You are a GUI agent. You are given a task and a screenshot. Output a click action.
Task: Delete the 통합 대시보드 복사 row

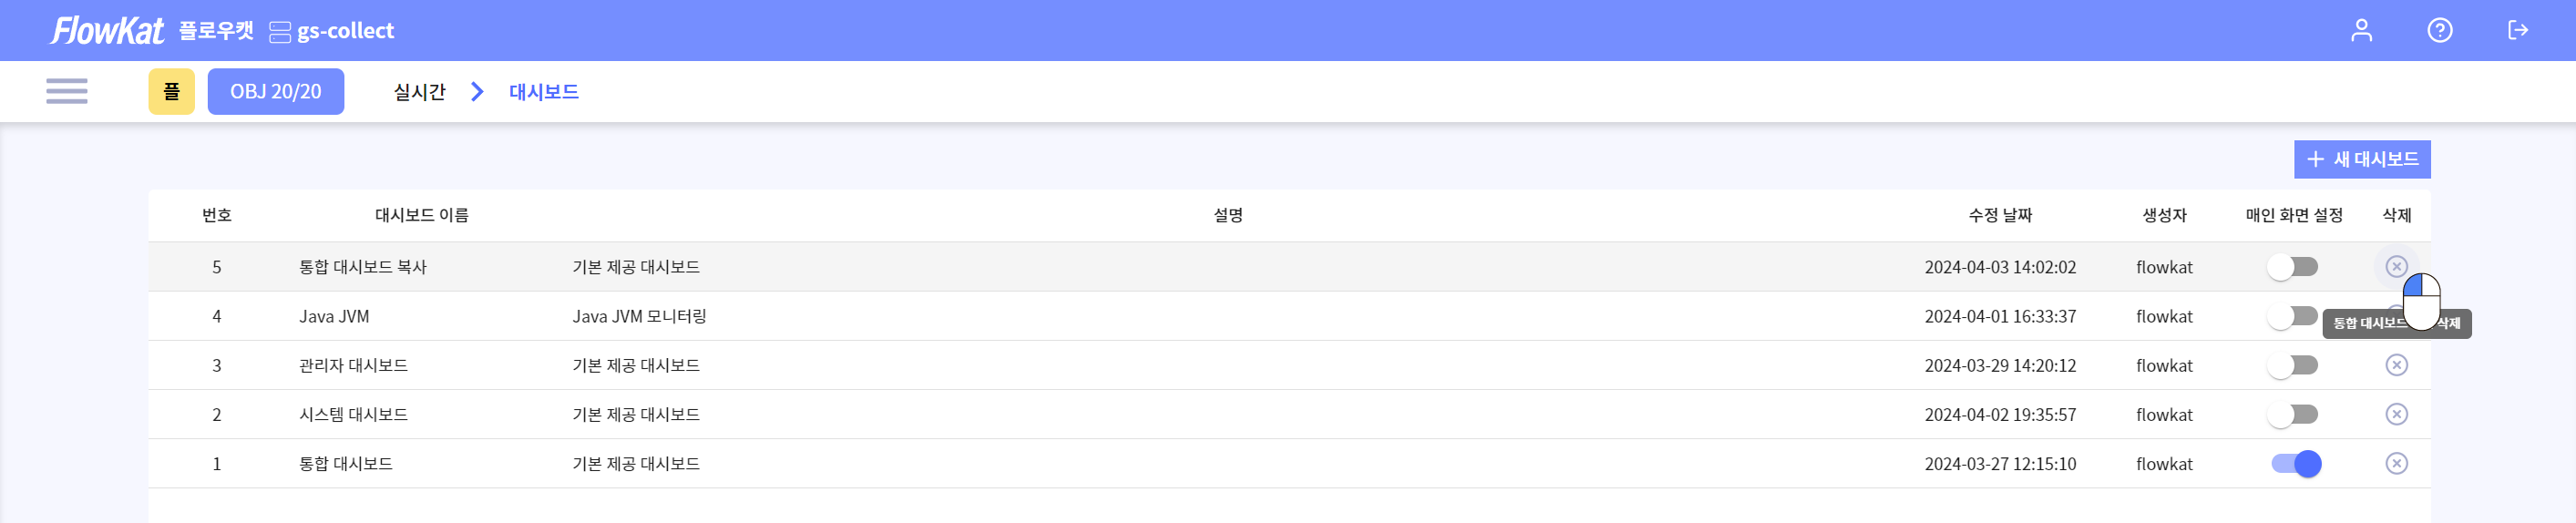point(2396,266)
